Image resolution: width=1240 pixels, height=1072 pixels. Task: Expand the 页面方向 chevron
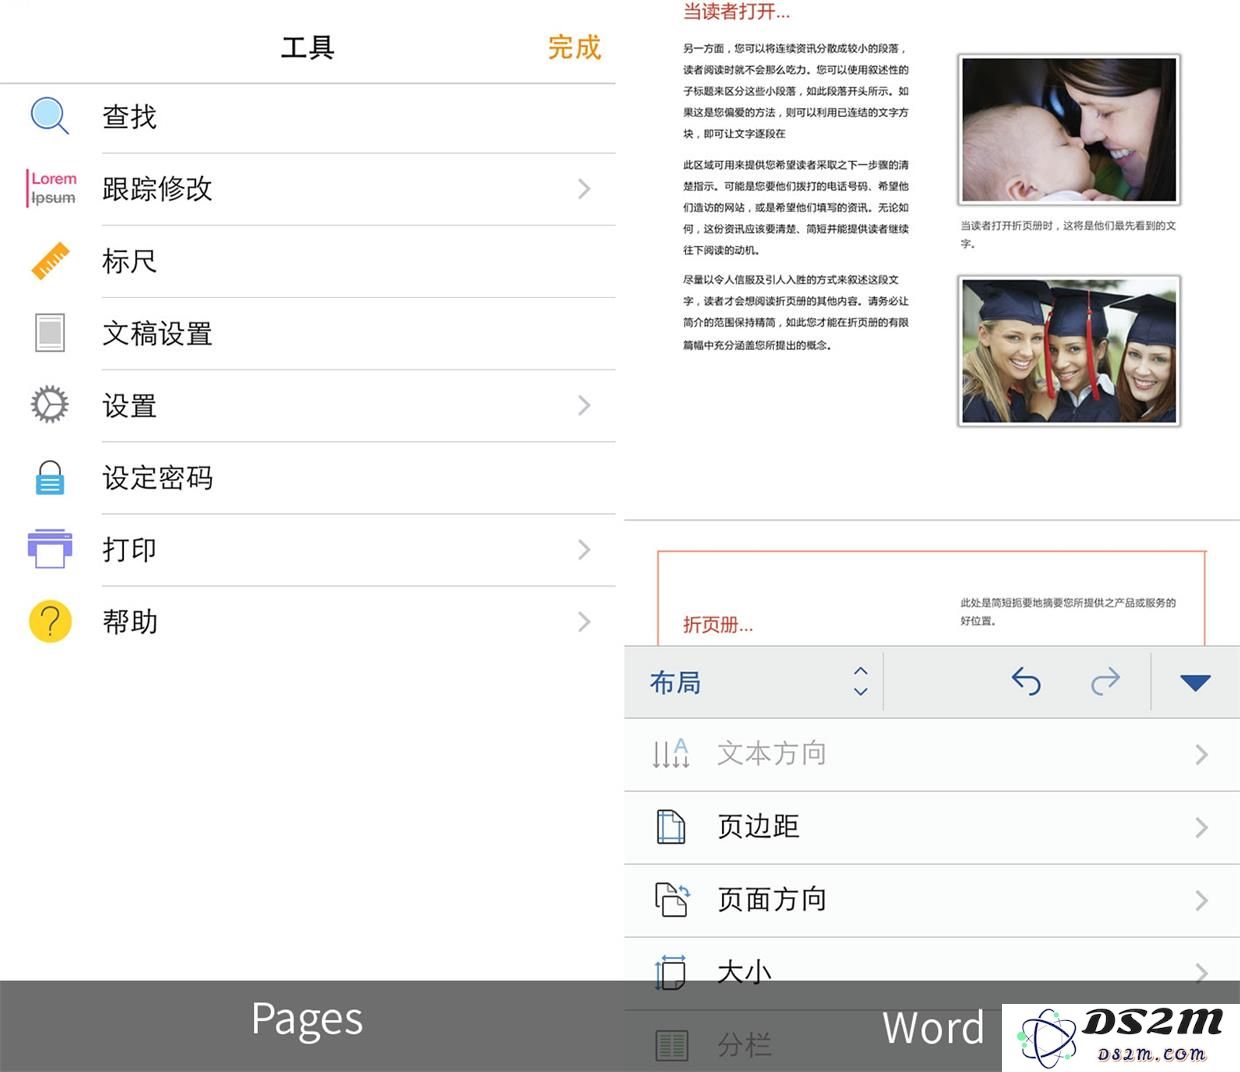[x=1202, y=900]
